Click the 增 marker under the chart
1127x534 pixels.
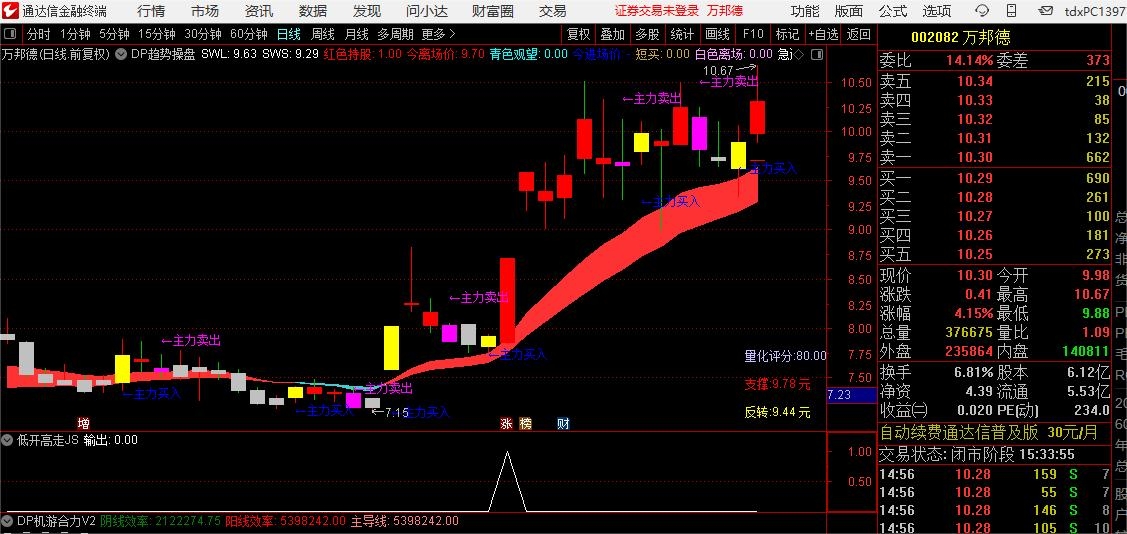(x=83, y=423)
